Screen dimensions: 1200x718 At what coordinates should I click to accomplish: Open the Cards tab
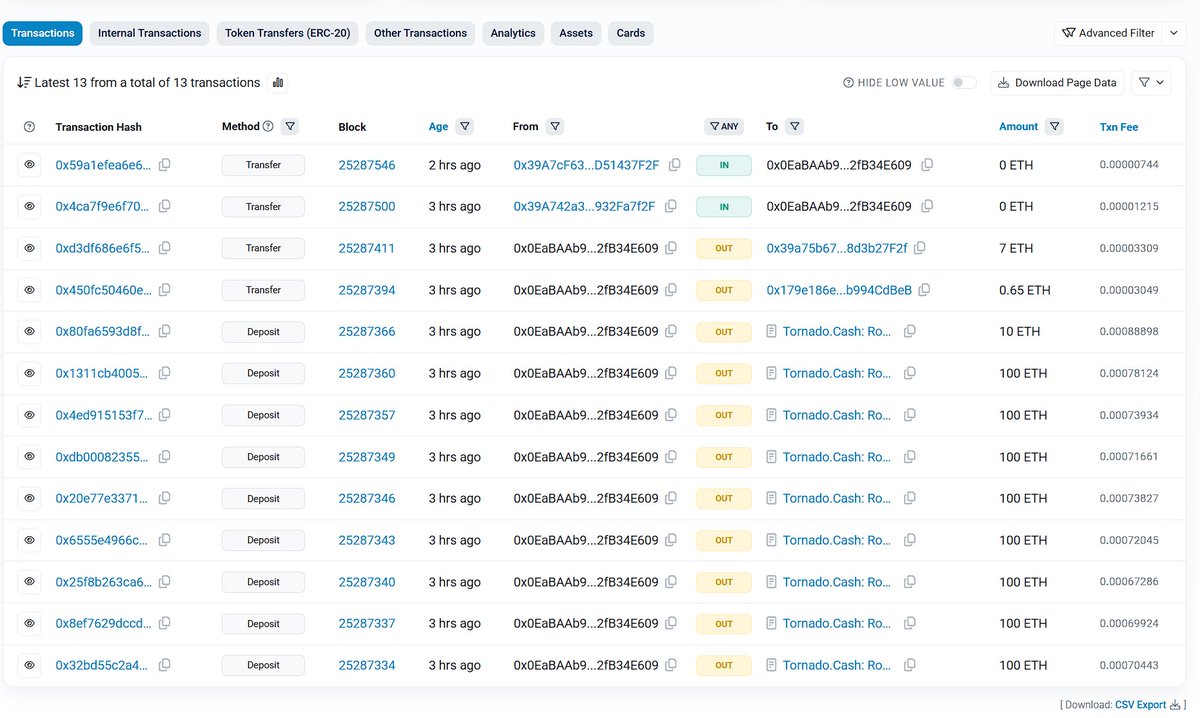631,33
